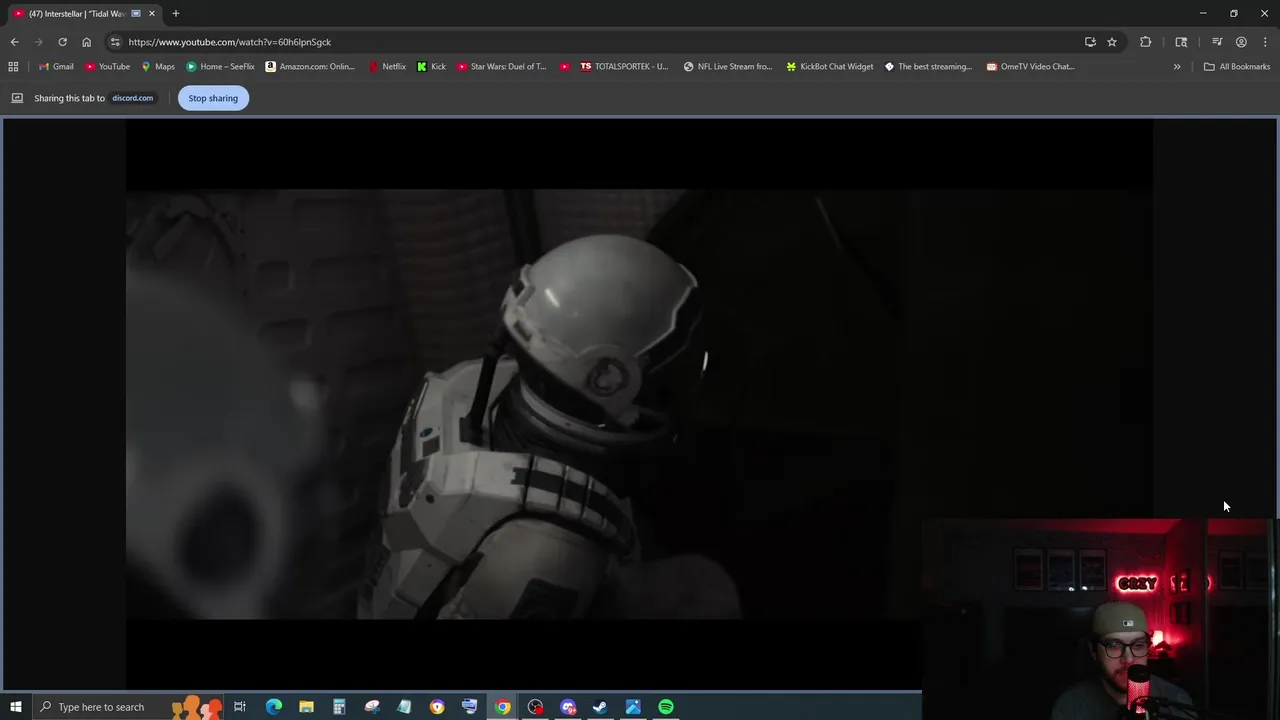The image size is (1280, 720).
Task: Go back using browser back arrow
Action: (x=14, y=42)
